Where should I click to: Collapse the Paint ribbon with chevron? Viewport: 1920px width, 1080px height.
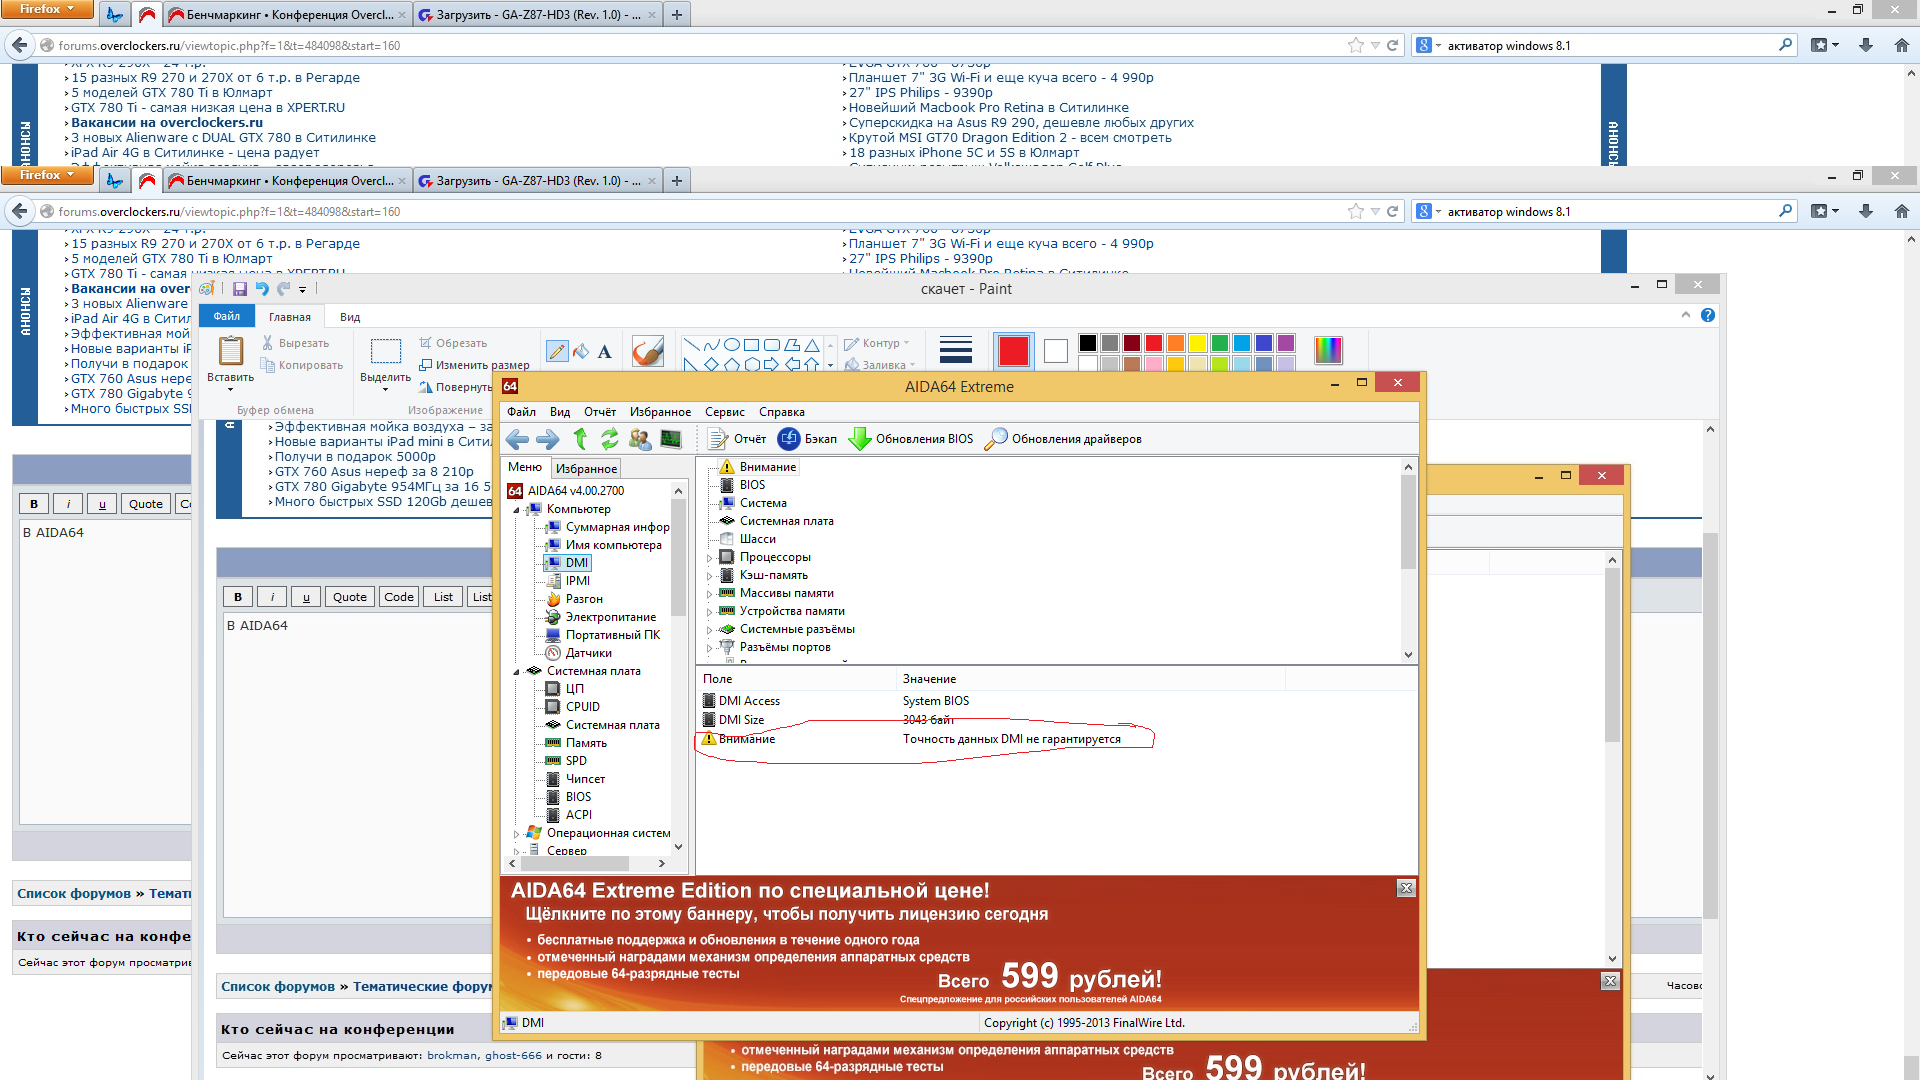[1686, 315]
